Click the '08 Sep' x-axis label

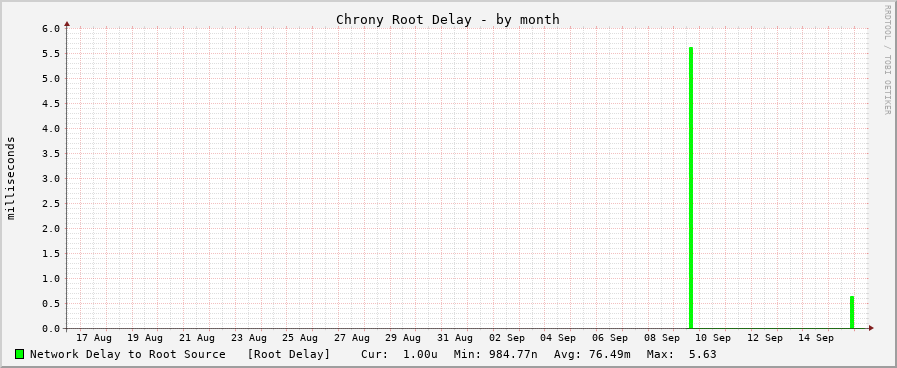[x=662, y=338]
